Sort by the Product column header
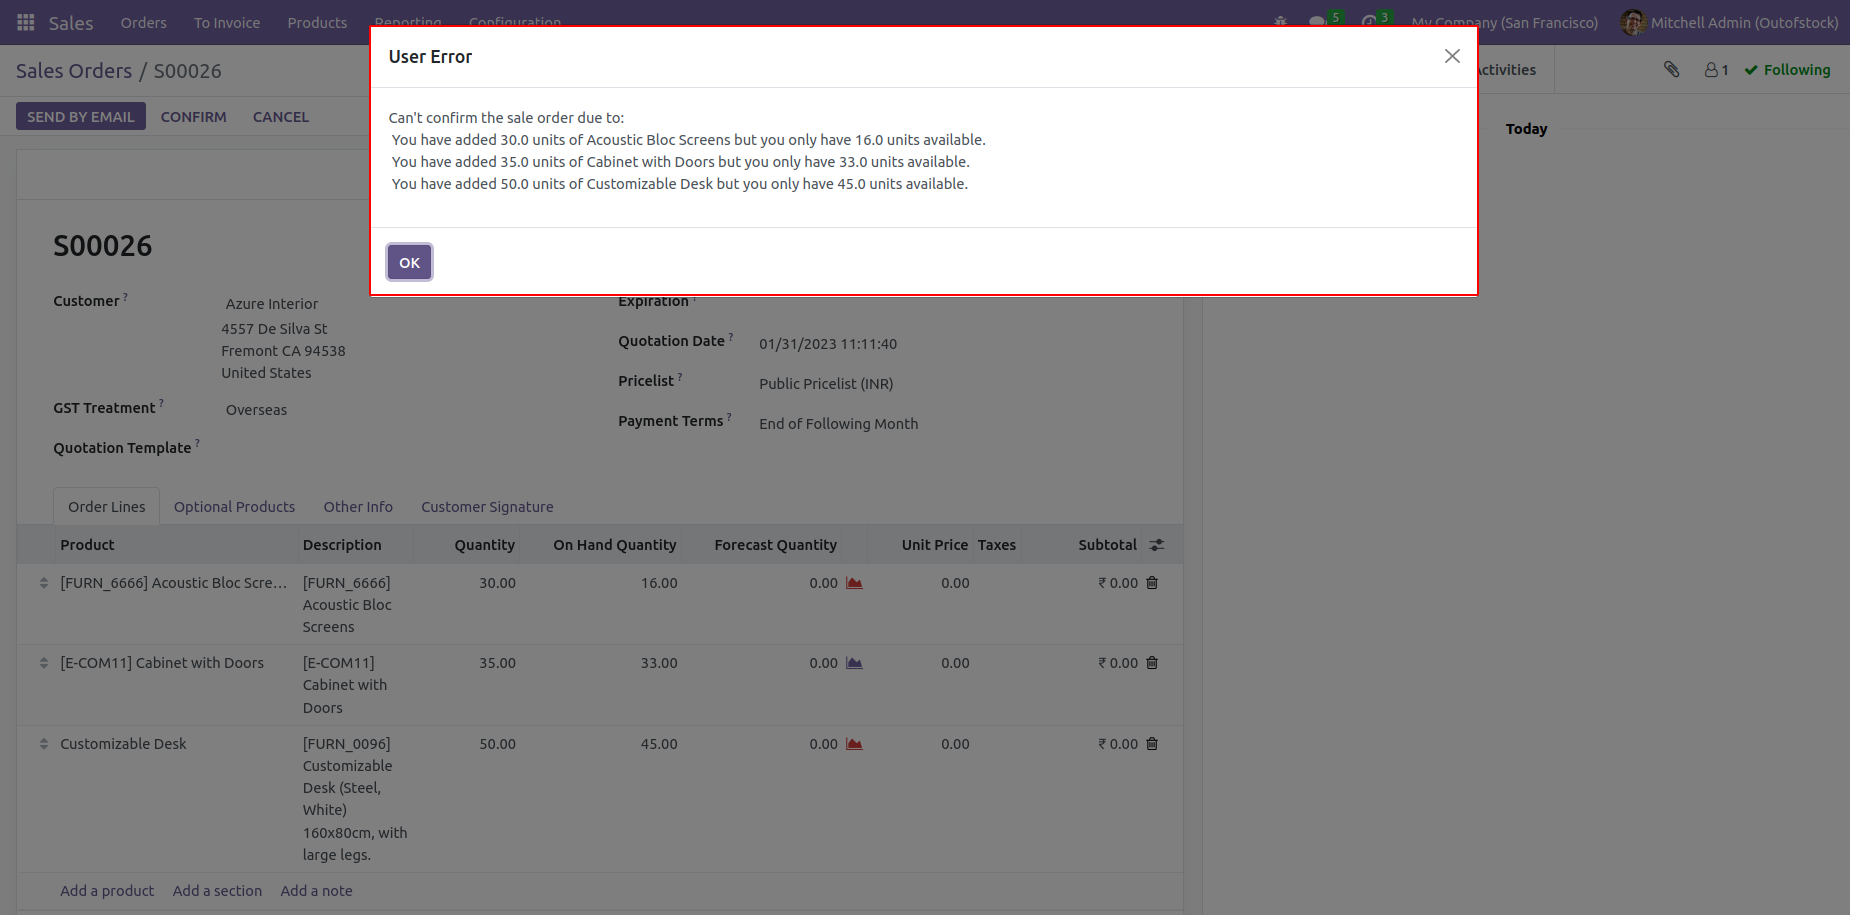The image size is (1850, 915). (87, 545)
